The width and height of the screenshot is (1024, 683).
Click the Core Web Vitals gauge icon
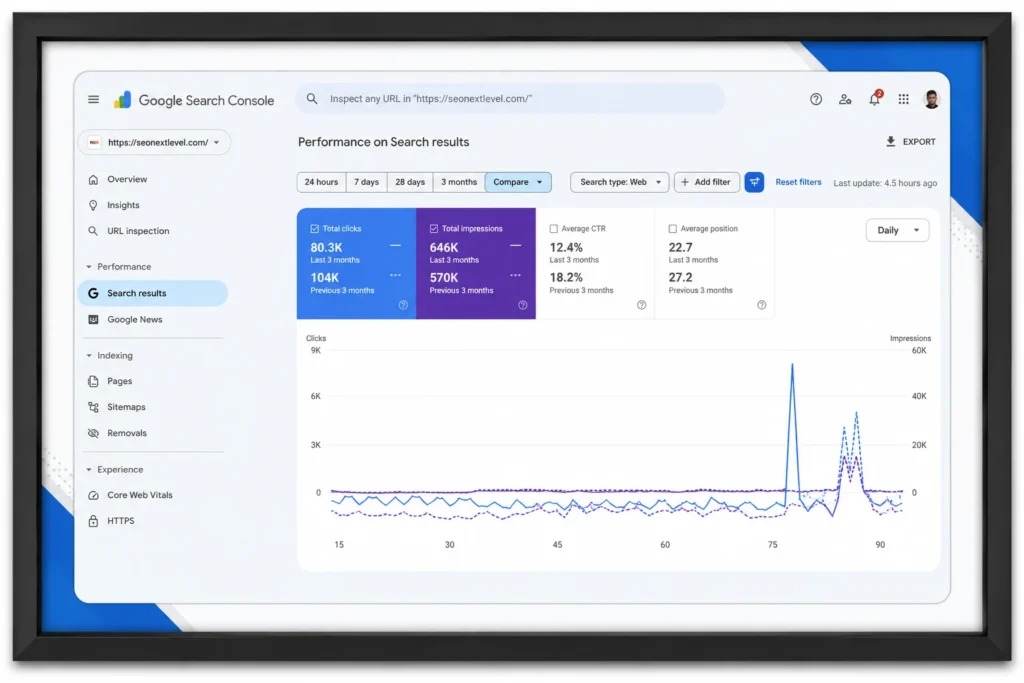click(93, 495)
